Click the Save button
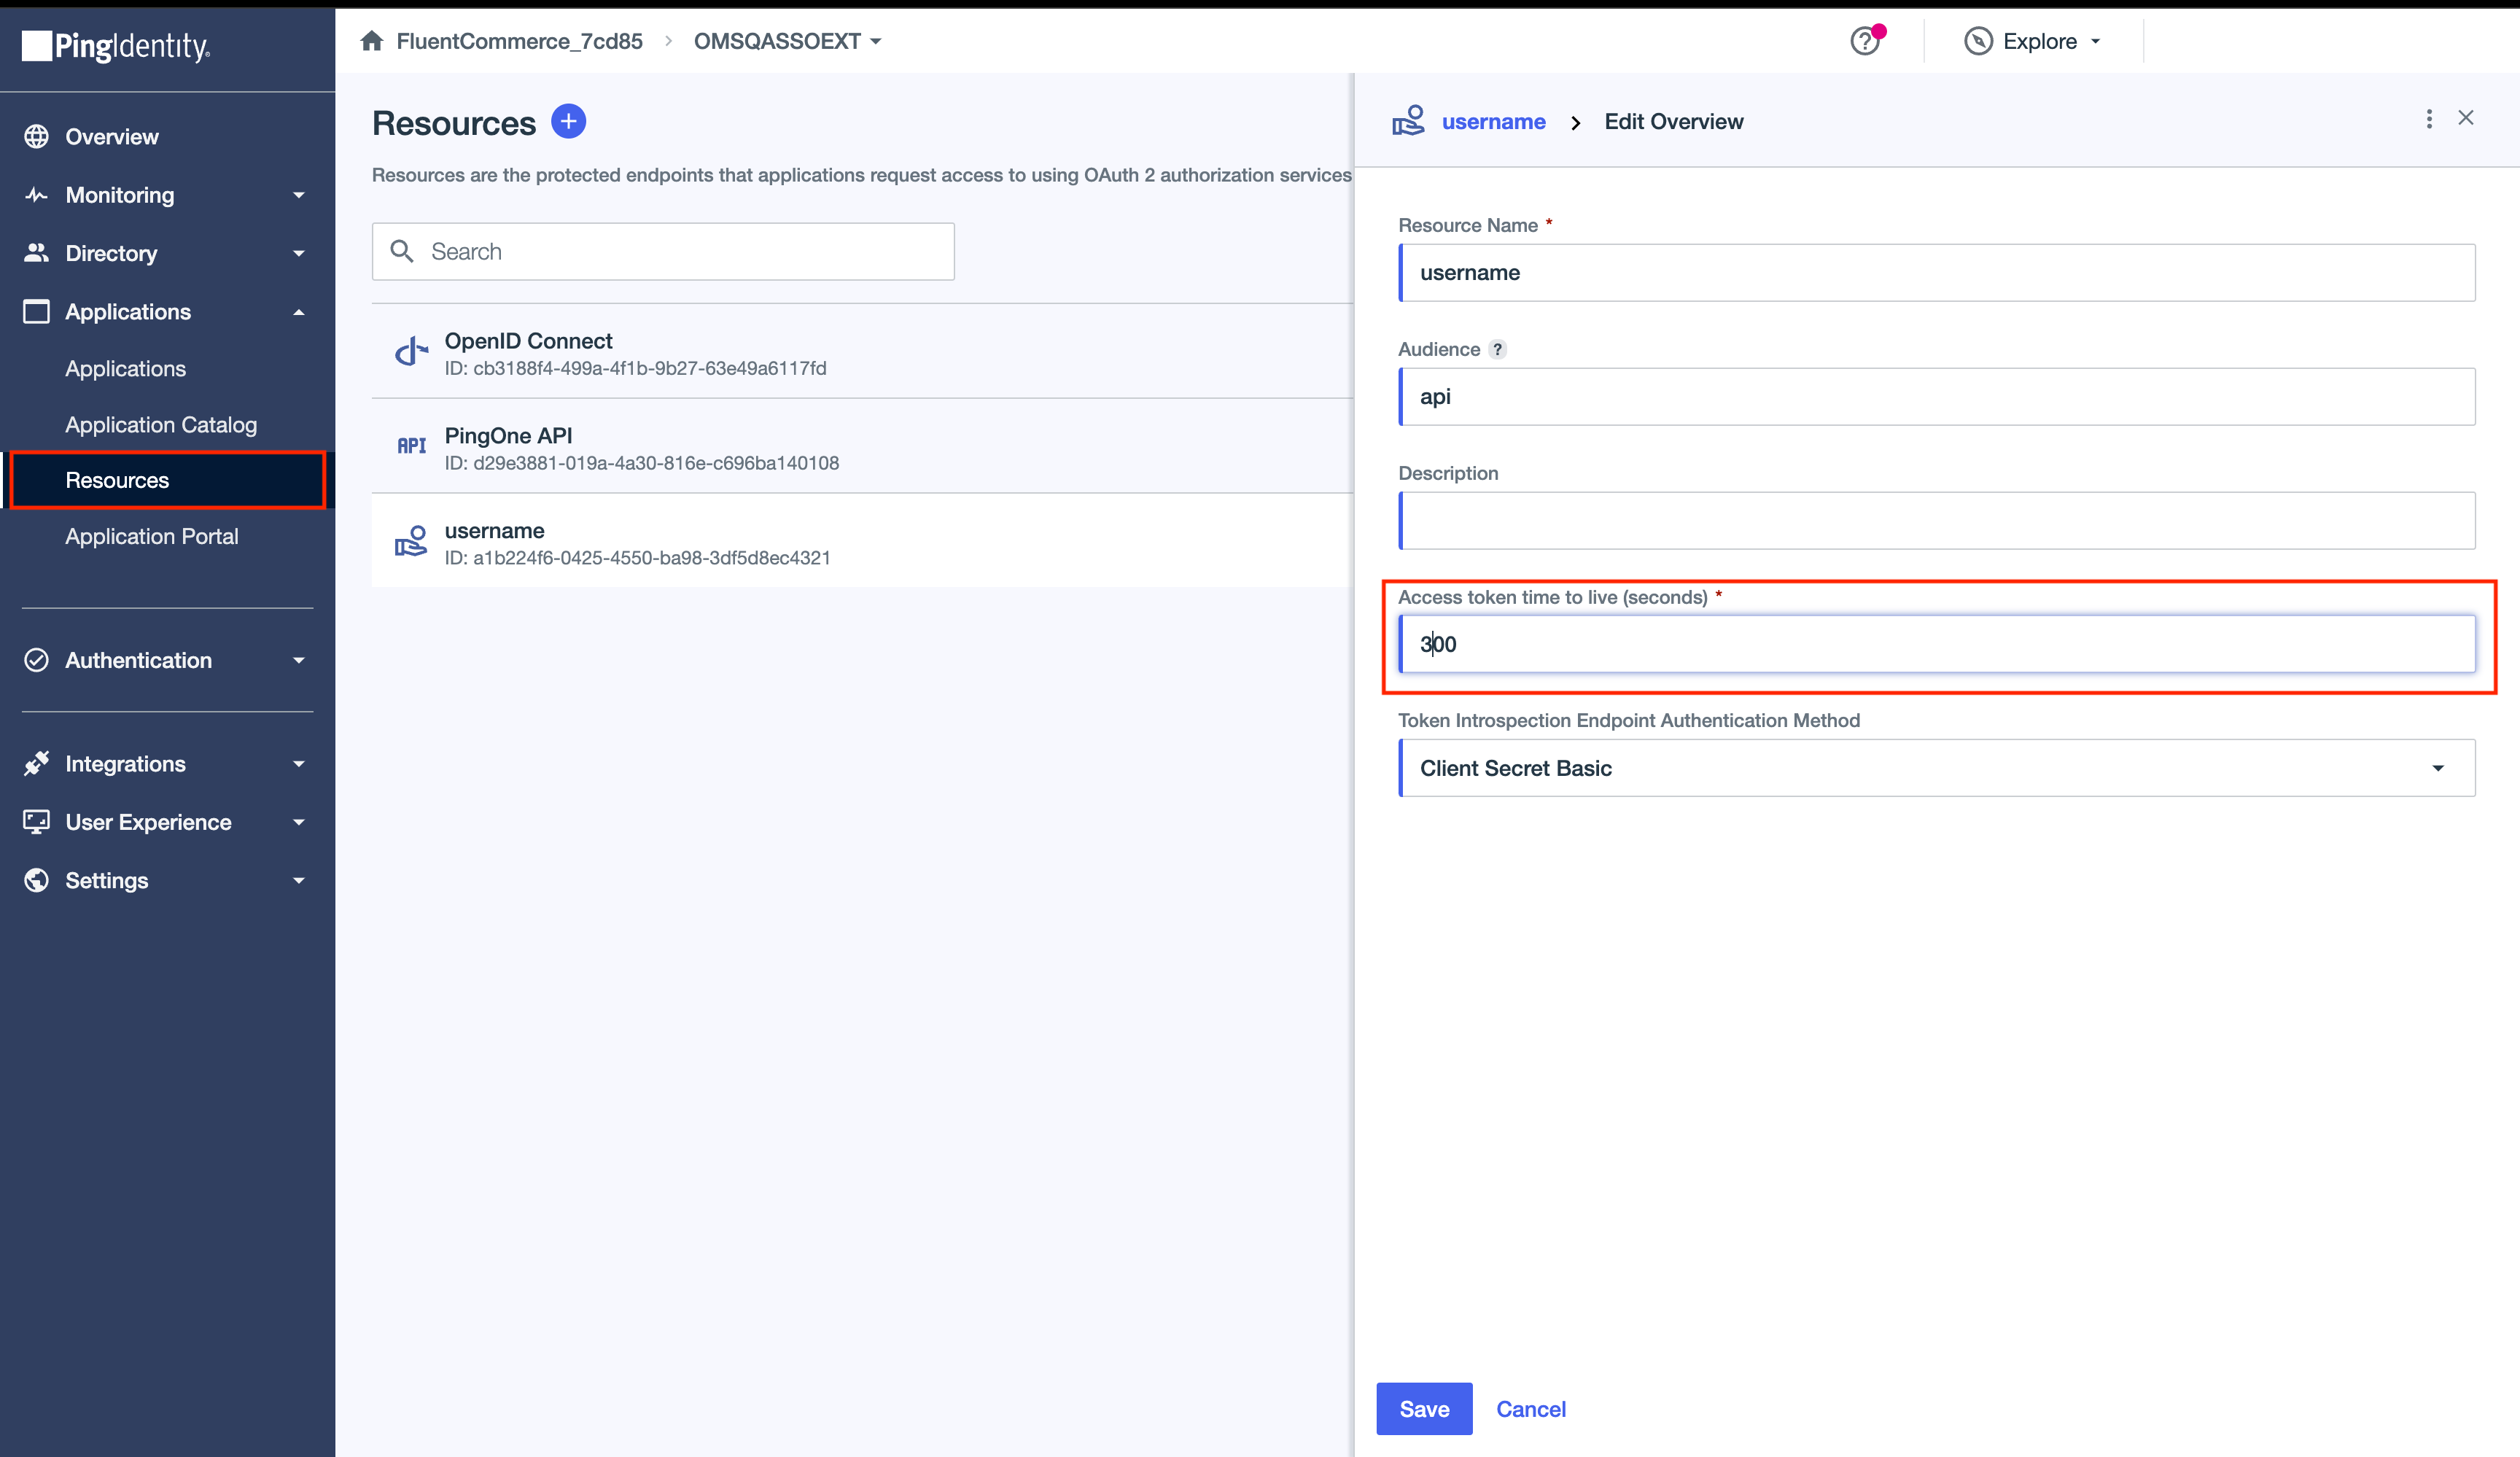Image resolution: width=2520 pixels, height=1457 pixels. coord(1423,1408)
